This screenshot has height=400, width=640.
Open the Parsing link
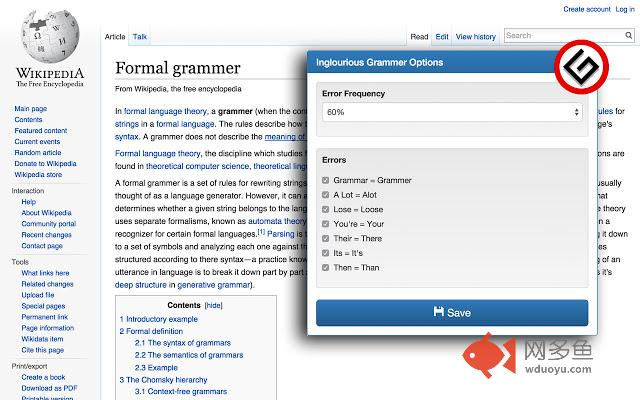[280, 234]
